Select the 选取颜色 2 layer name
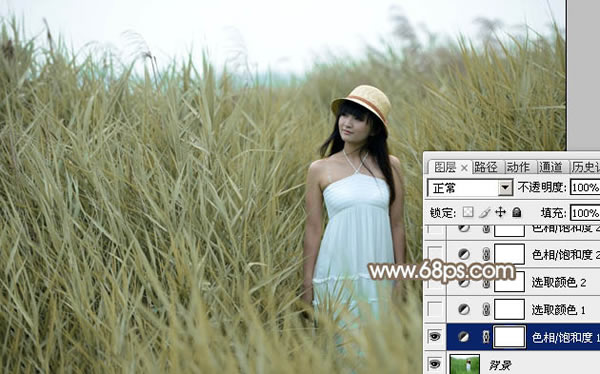Image resolution: width=600 pixels, height=374 pixels. point(559,283)
